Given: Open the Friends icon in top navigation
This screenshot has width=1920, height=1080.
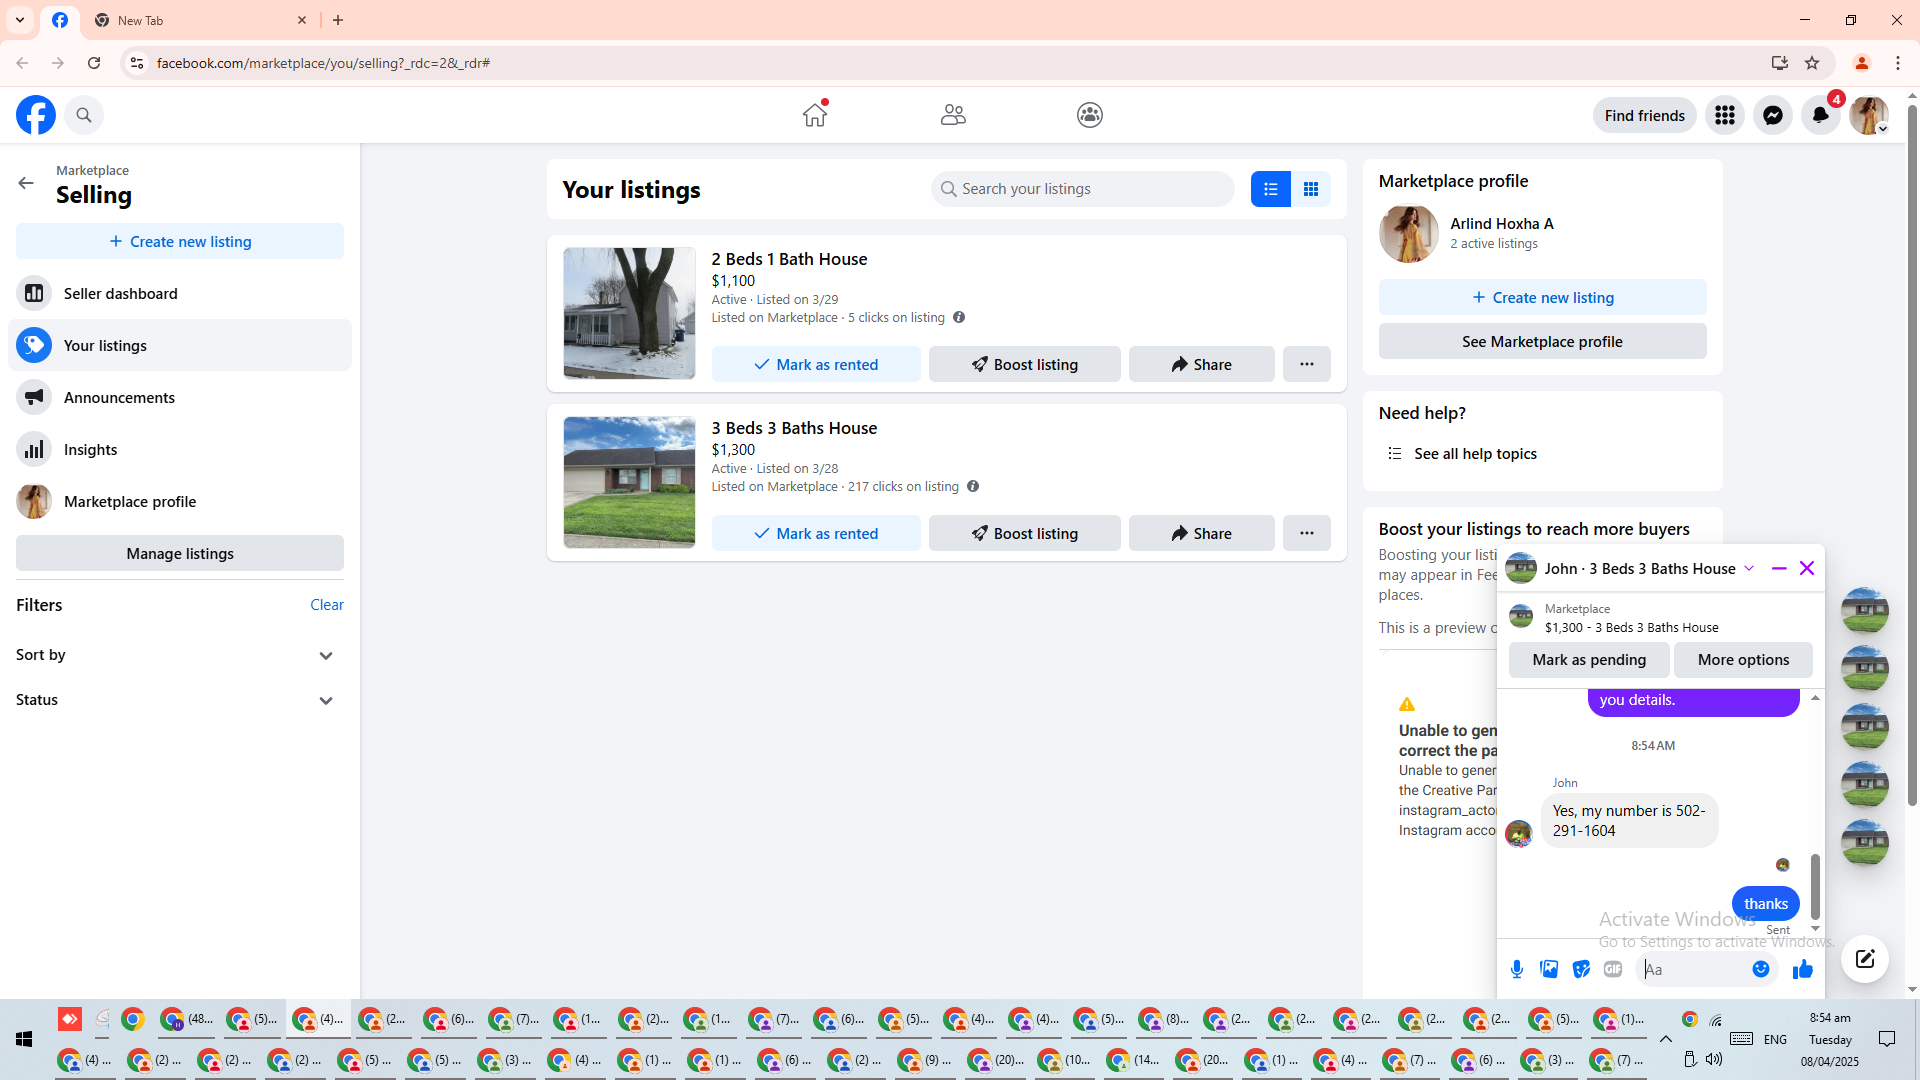Looking at the screenshot, I should click(x=953, y=115).
